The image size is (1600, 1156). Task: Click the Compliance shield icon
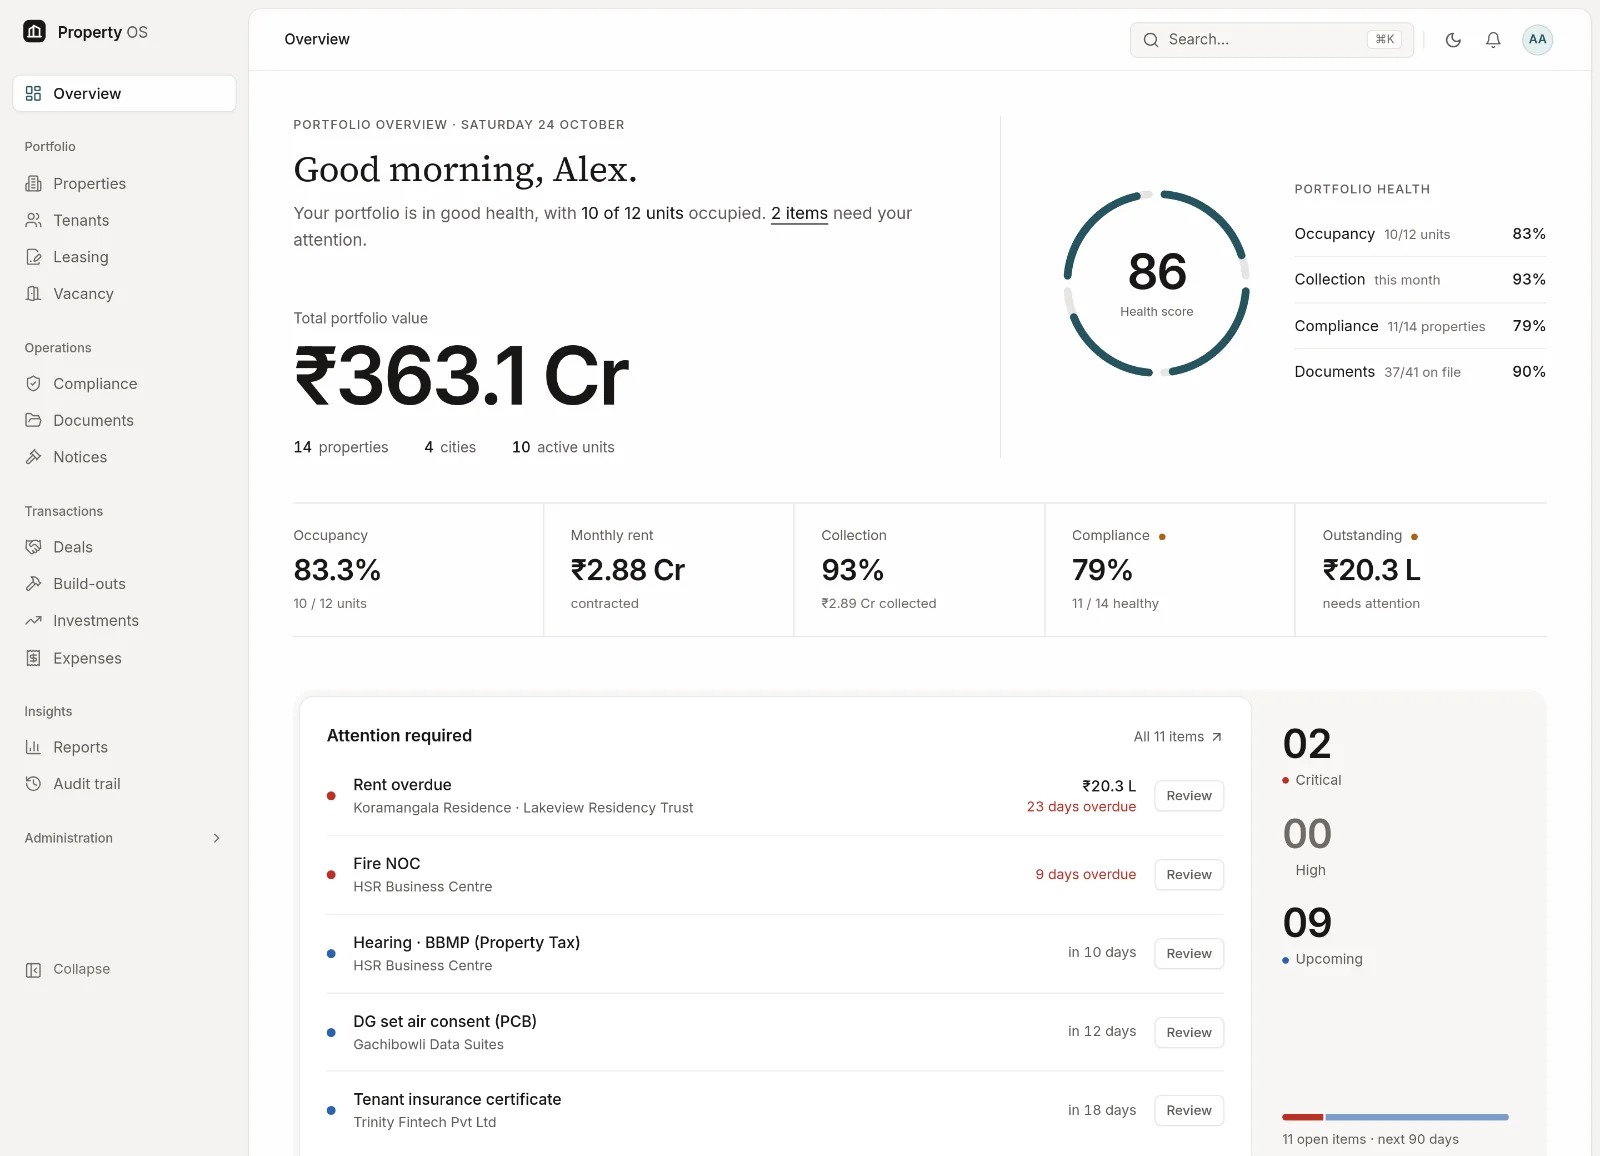coord(33,384)
